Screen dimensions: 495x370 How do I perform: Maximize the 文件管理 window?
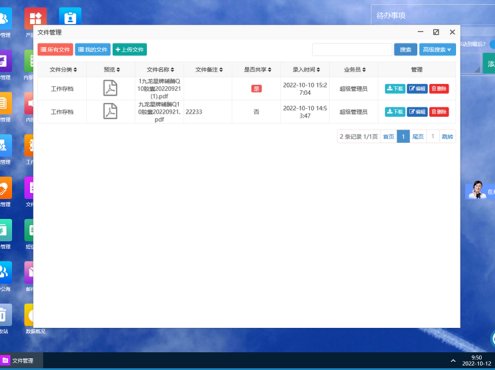click(436, 32)
